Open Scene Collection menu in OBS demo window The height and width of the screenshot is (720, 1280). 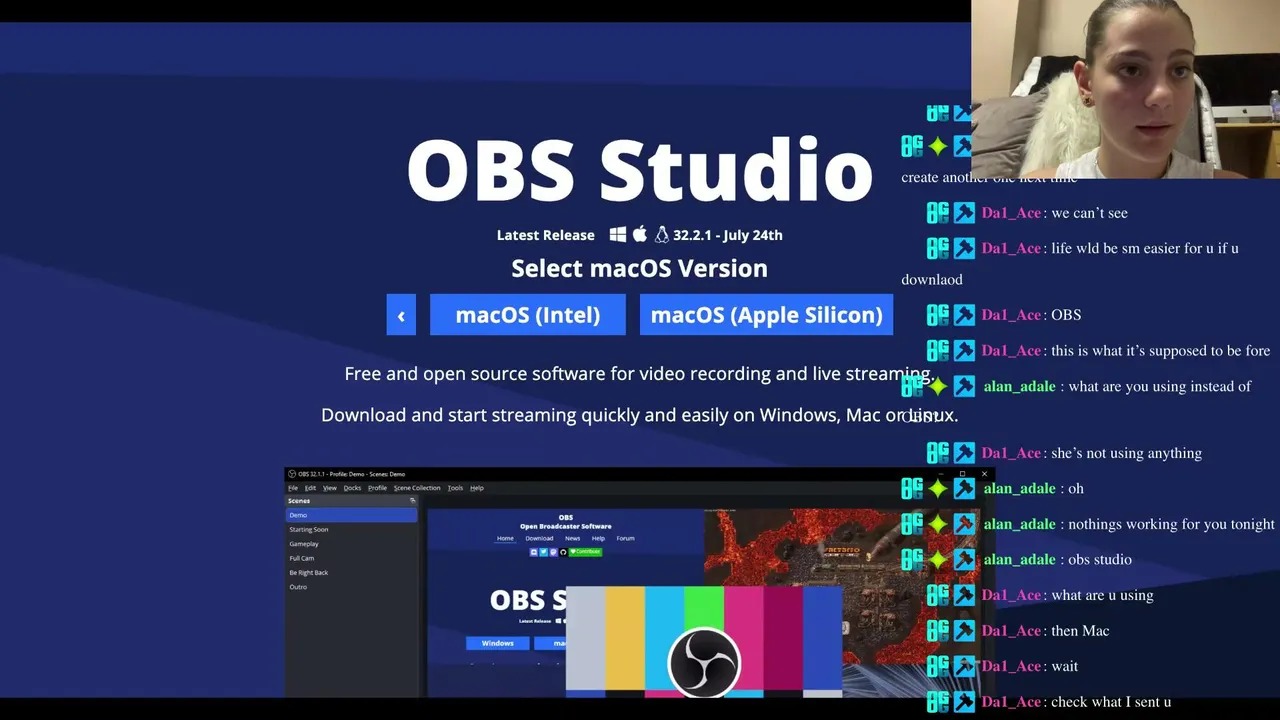(417, 488)
